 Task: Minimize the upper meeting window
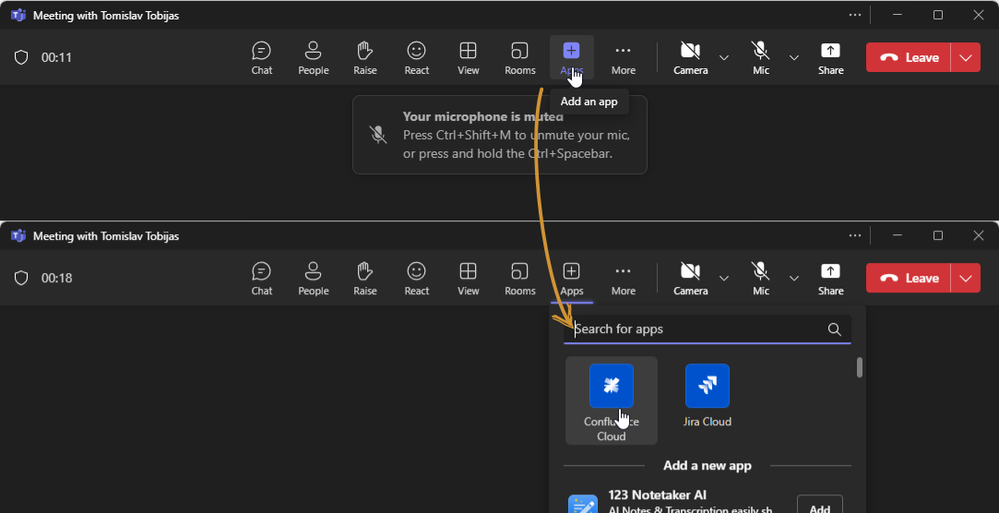click(897, 15)
